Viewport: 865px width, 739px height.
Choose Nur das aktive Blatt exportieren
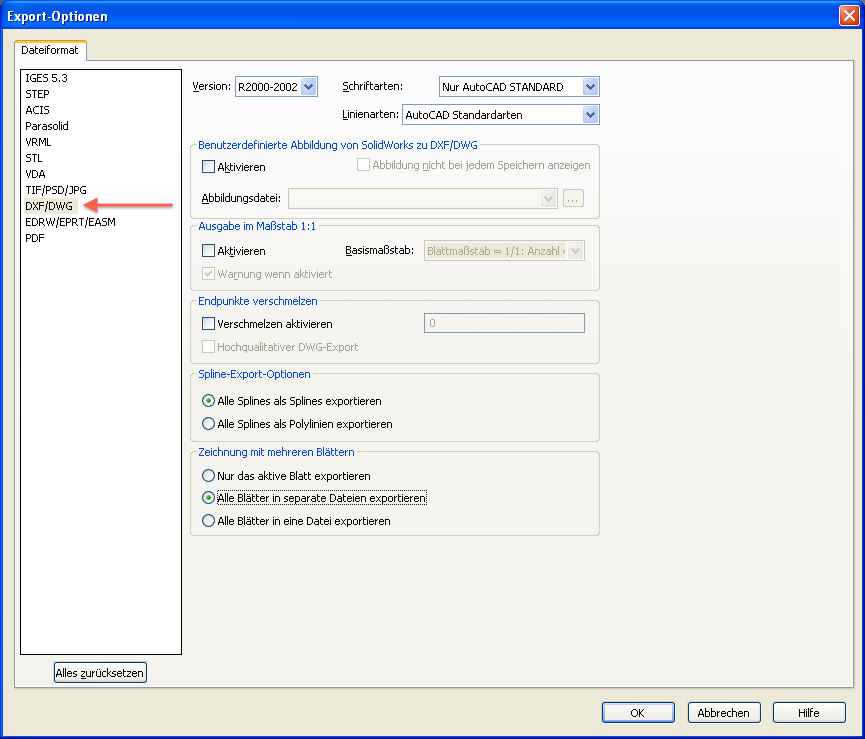click(x=209, y=476)
